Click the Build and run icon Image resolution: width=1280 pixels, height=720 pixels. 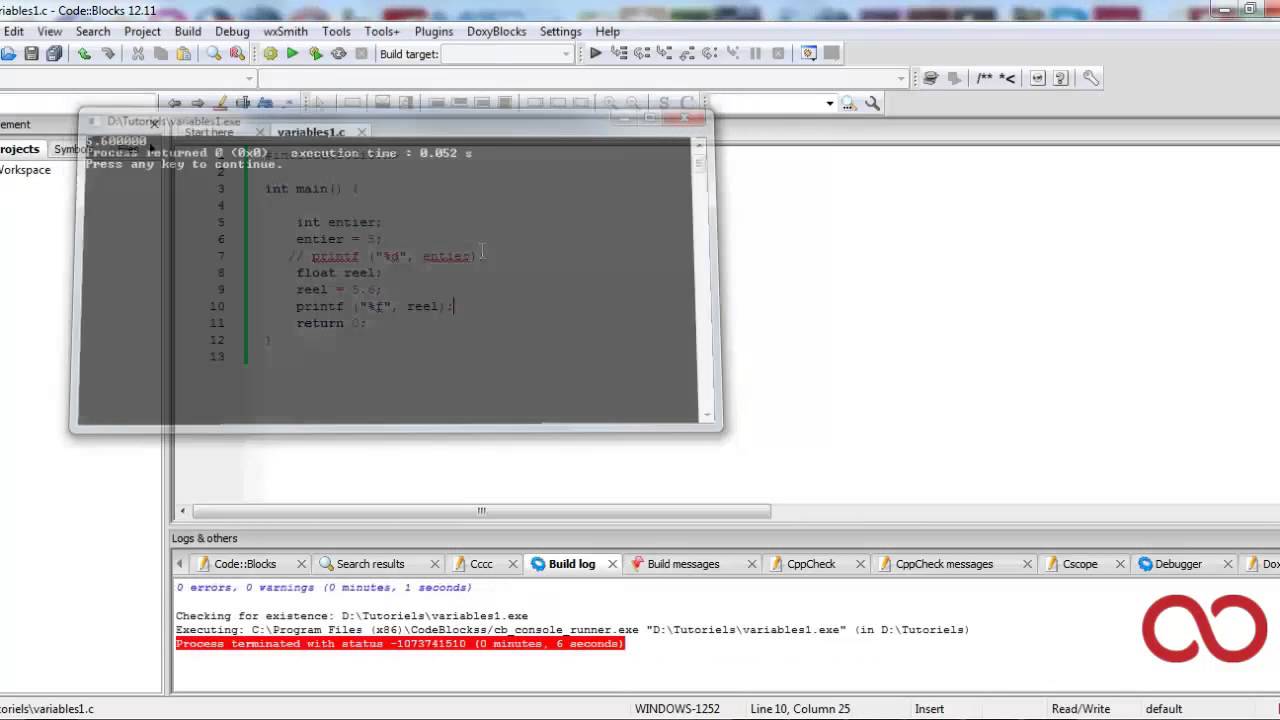pyautogui.click(x=316, y=54)
